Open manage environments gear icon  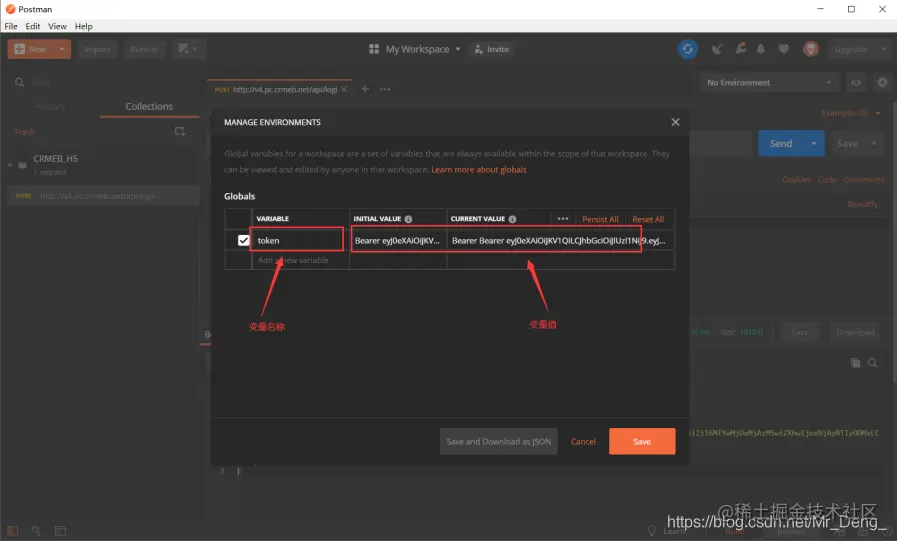click(882, 82)
